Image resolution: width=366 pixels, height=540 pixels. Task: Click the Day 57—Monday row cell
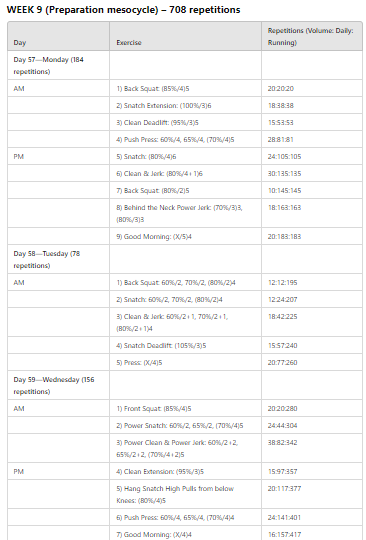[x=59, y=65]
